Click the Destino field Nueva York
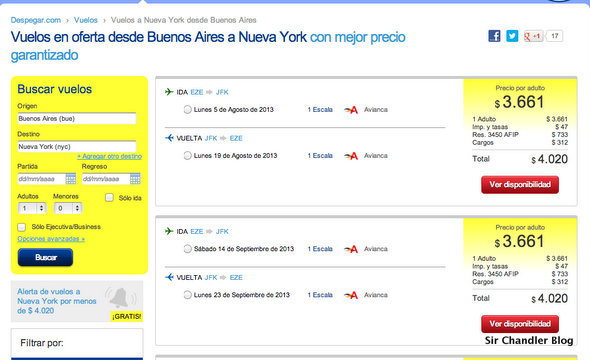This screenshot has width=590, height=360. pos(77,146)
